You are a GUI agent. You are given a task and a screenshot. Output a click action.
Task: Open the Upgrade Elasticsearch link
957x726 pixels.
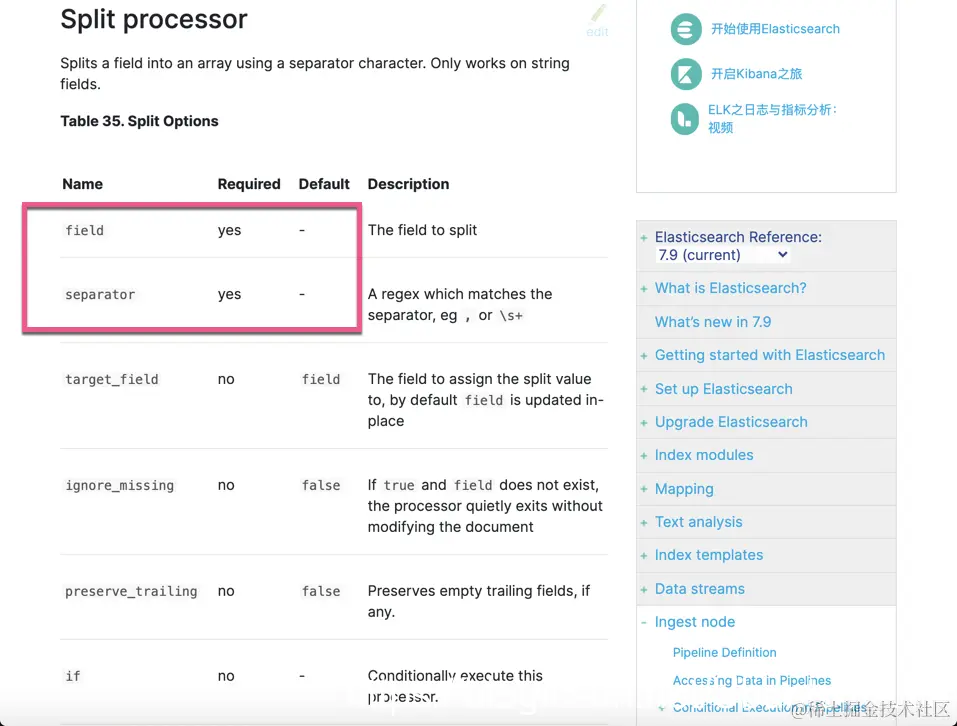coord(731,422)
